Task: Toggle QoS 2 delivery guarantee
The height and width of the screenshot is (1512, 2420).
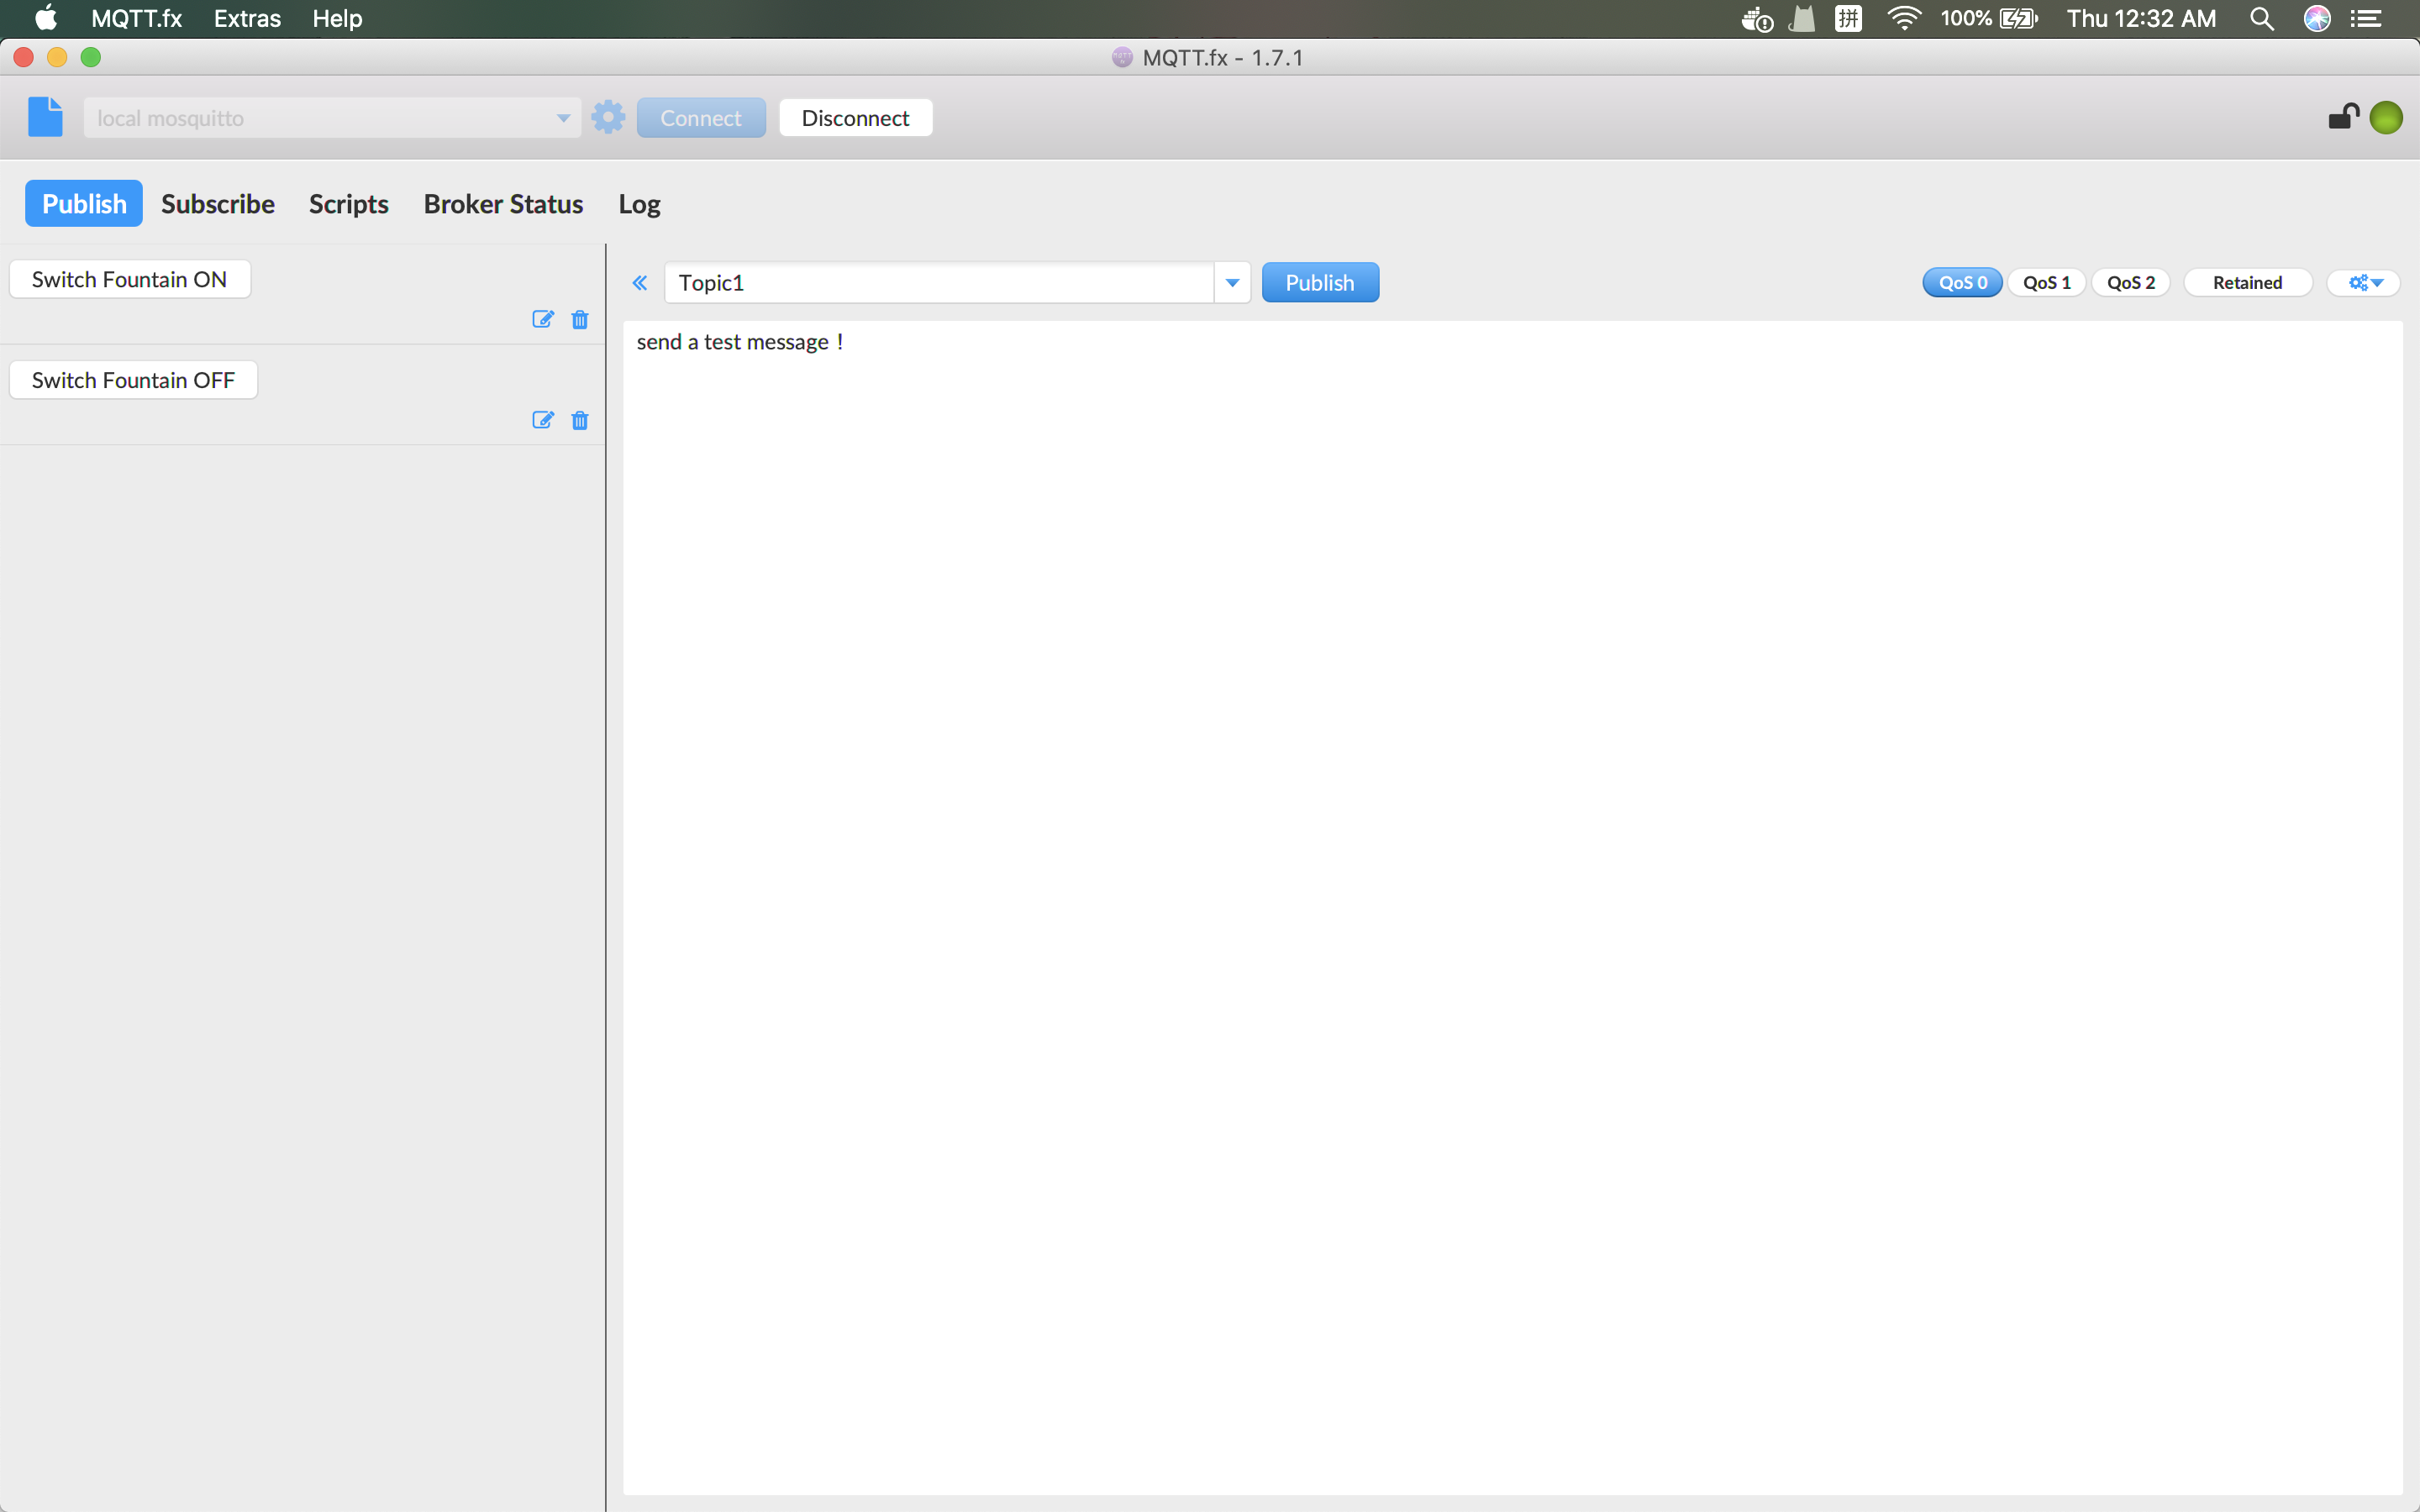Action: [x=2128, y=282]
